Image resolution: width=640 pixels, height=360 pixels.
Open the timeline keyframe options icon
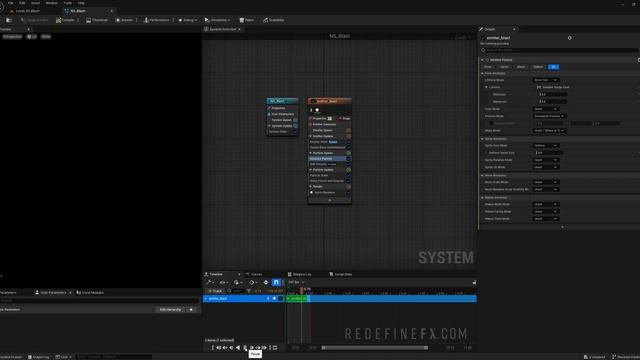coord(253,282)
